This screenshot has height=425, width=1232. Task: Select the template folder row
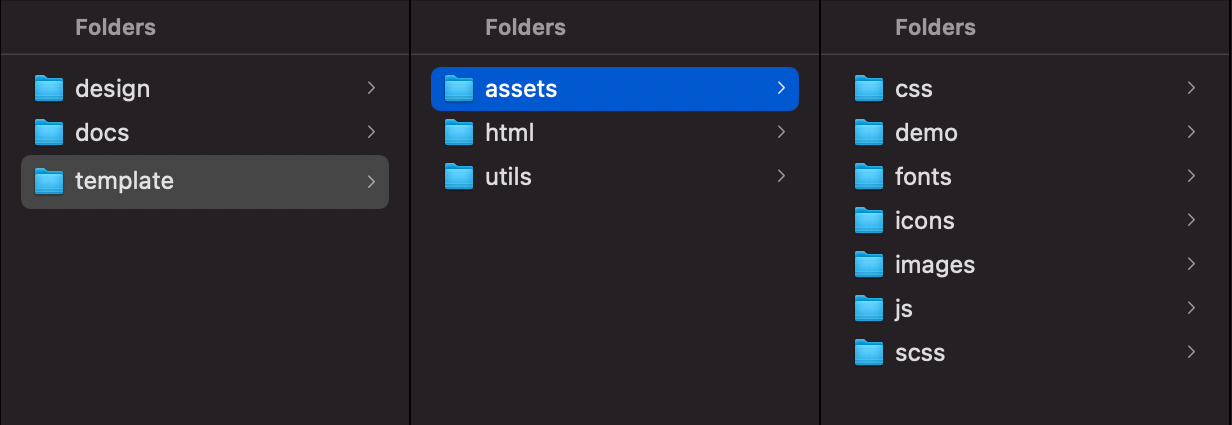[204, 181]
